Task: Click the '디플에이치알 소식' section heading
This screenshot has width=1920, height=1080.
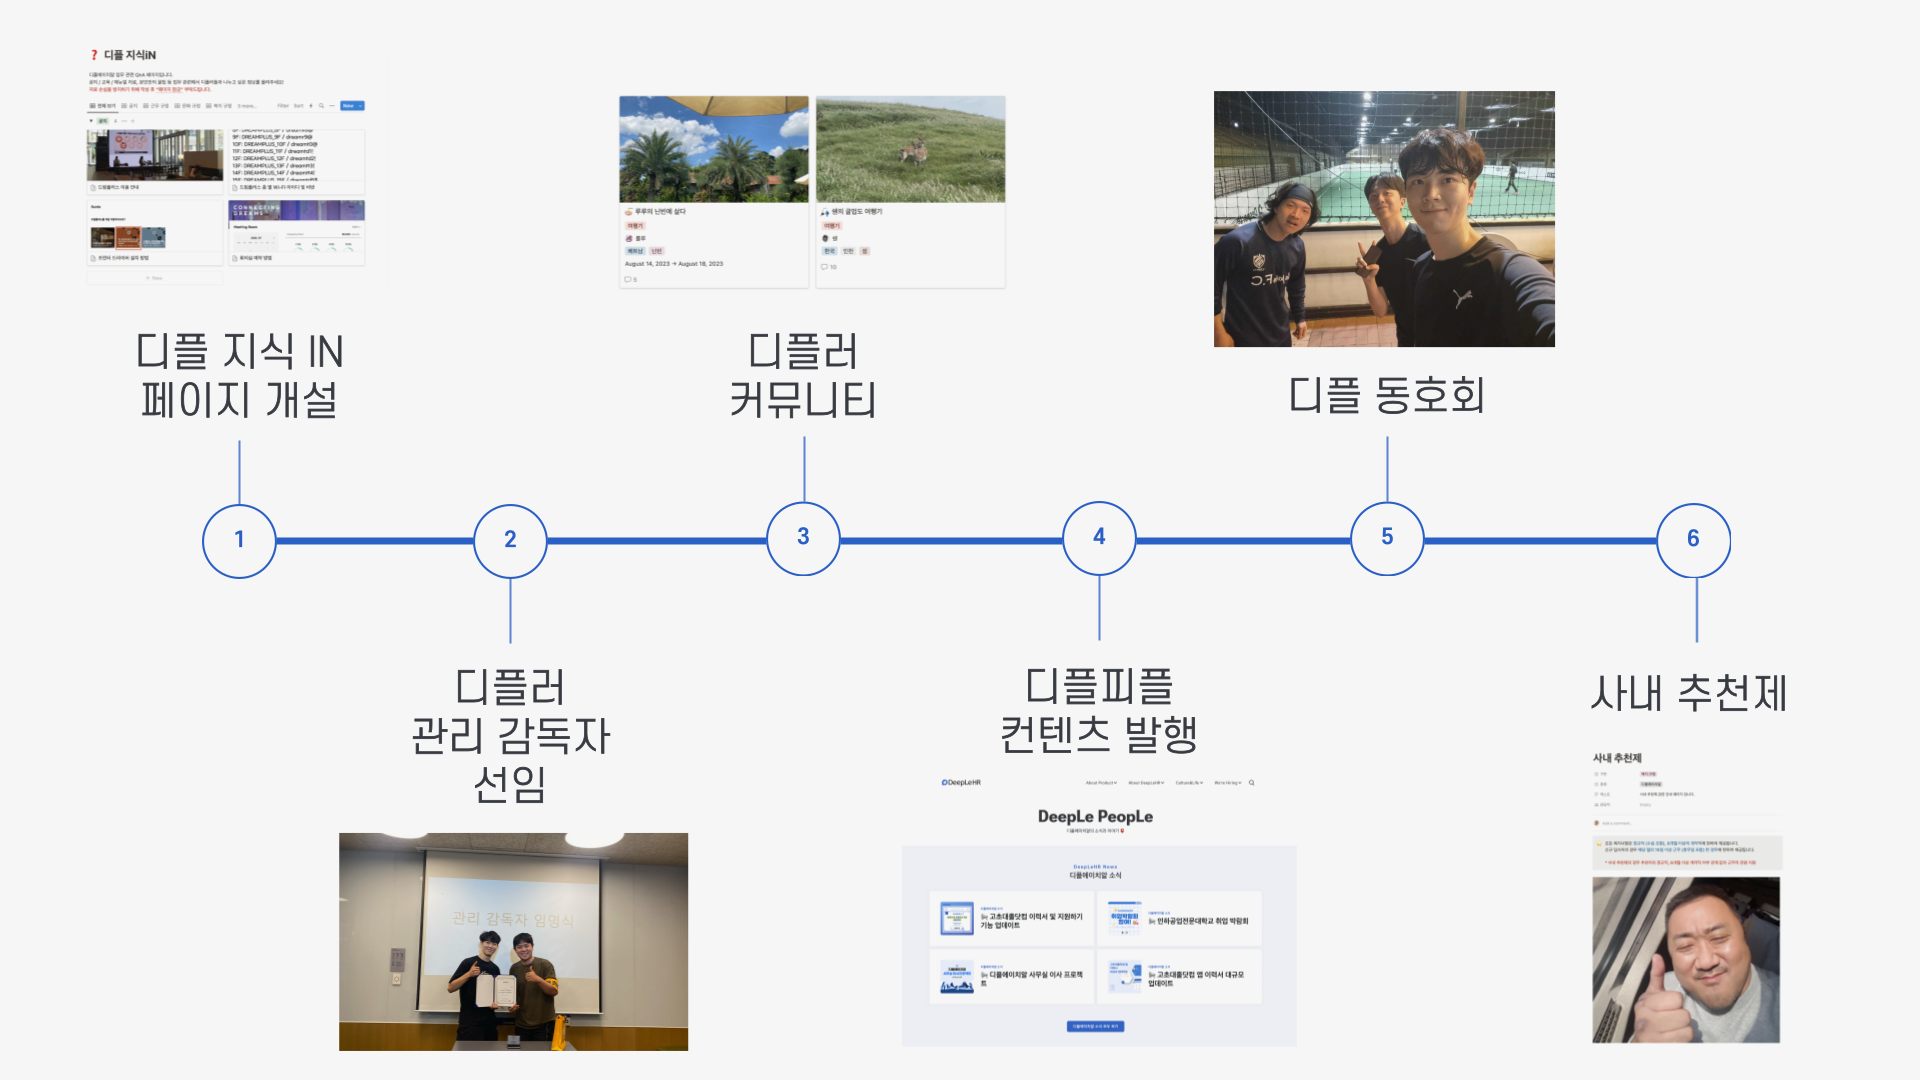Action: 1095,875
